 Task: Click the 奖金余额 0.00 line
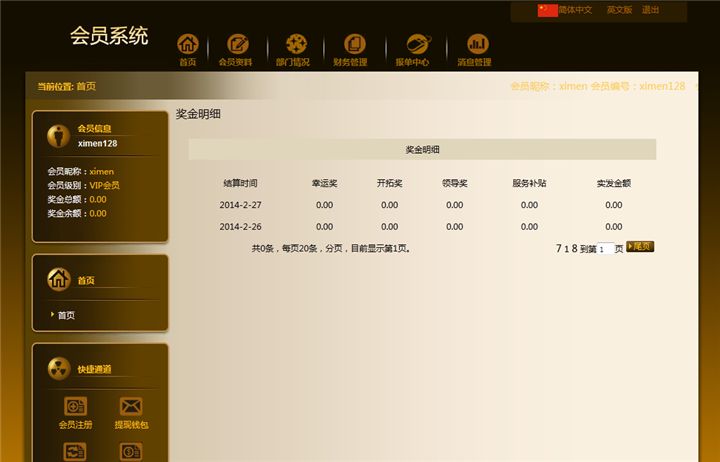coord(77,213)
